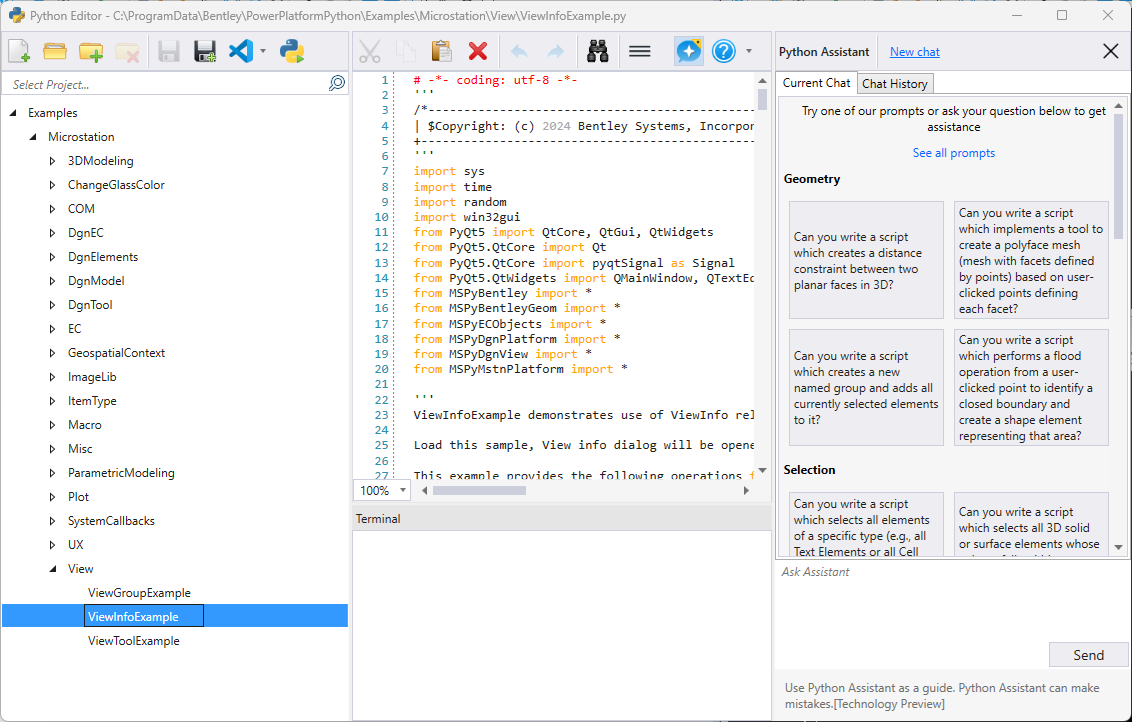This screenshot has height=722, width=1132.
Task: Collapse the Microstation tree node
Action: (33, 136)
